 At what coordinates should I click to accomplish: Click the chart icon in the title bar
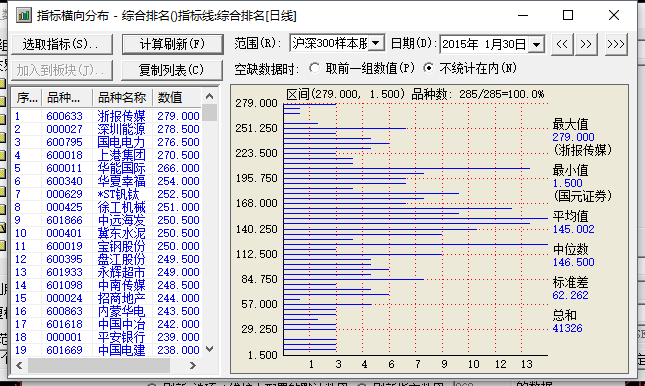pyautogui.click(x=24, y=16)
